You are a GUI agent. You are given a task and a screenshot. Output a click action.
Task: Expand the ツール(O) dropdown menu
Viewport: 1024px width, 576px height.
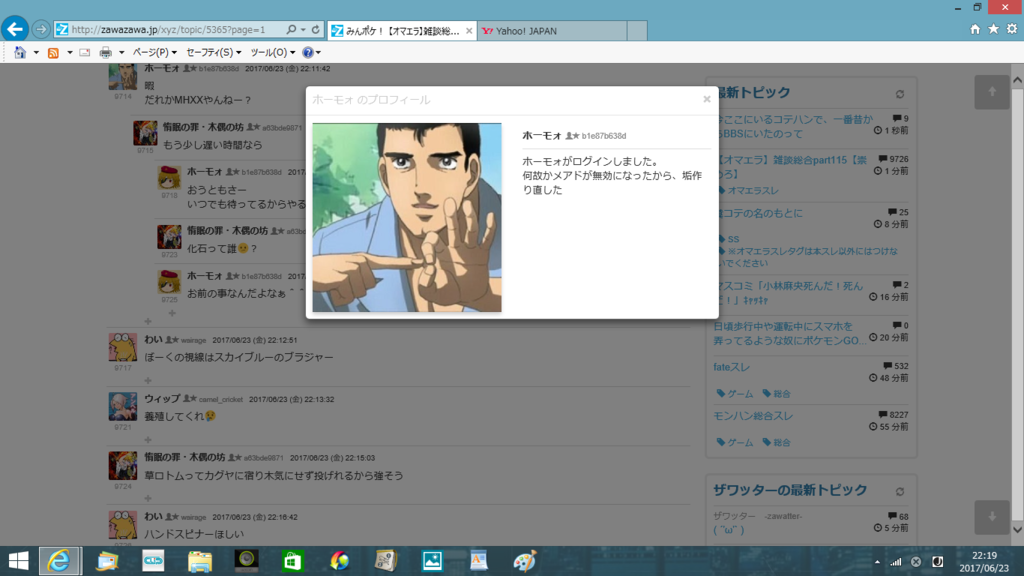tap(272, 52)
